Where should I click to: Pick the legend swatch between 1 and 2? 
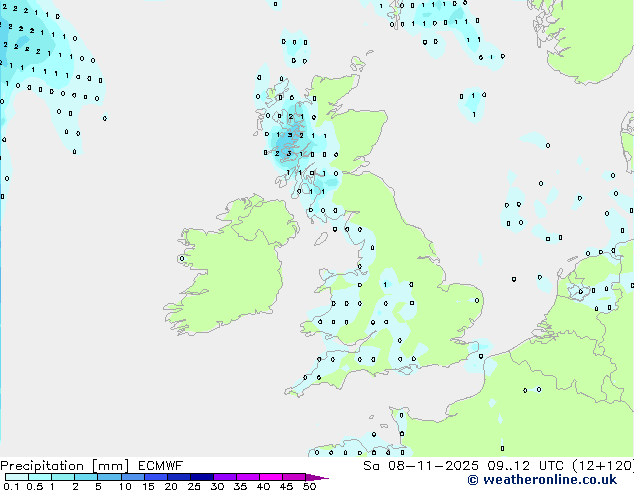63,478
